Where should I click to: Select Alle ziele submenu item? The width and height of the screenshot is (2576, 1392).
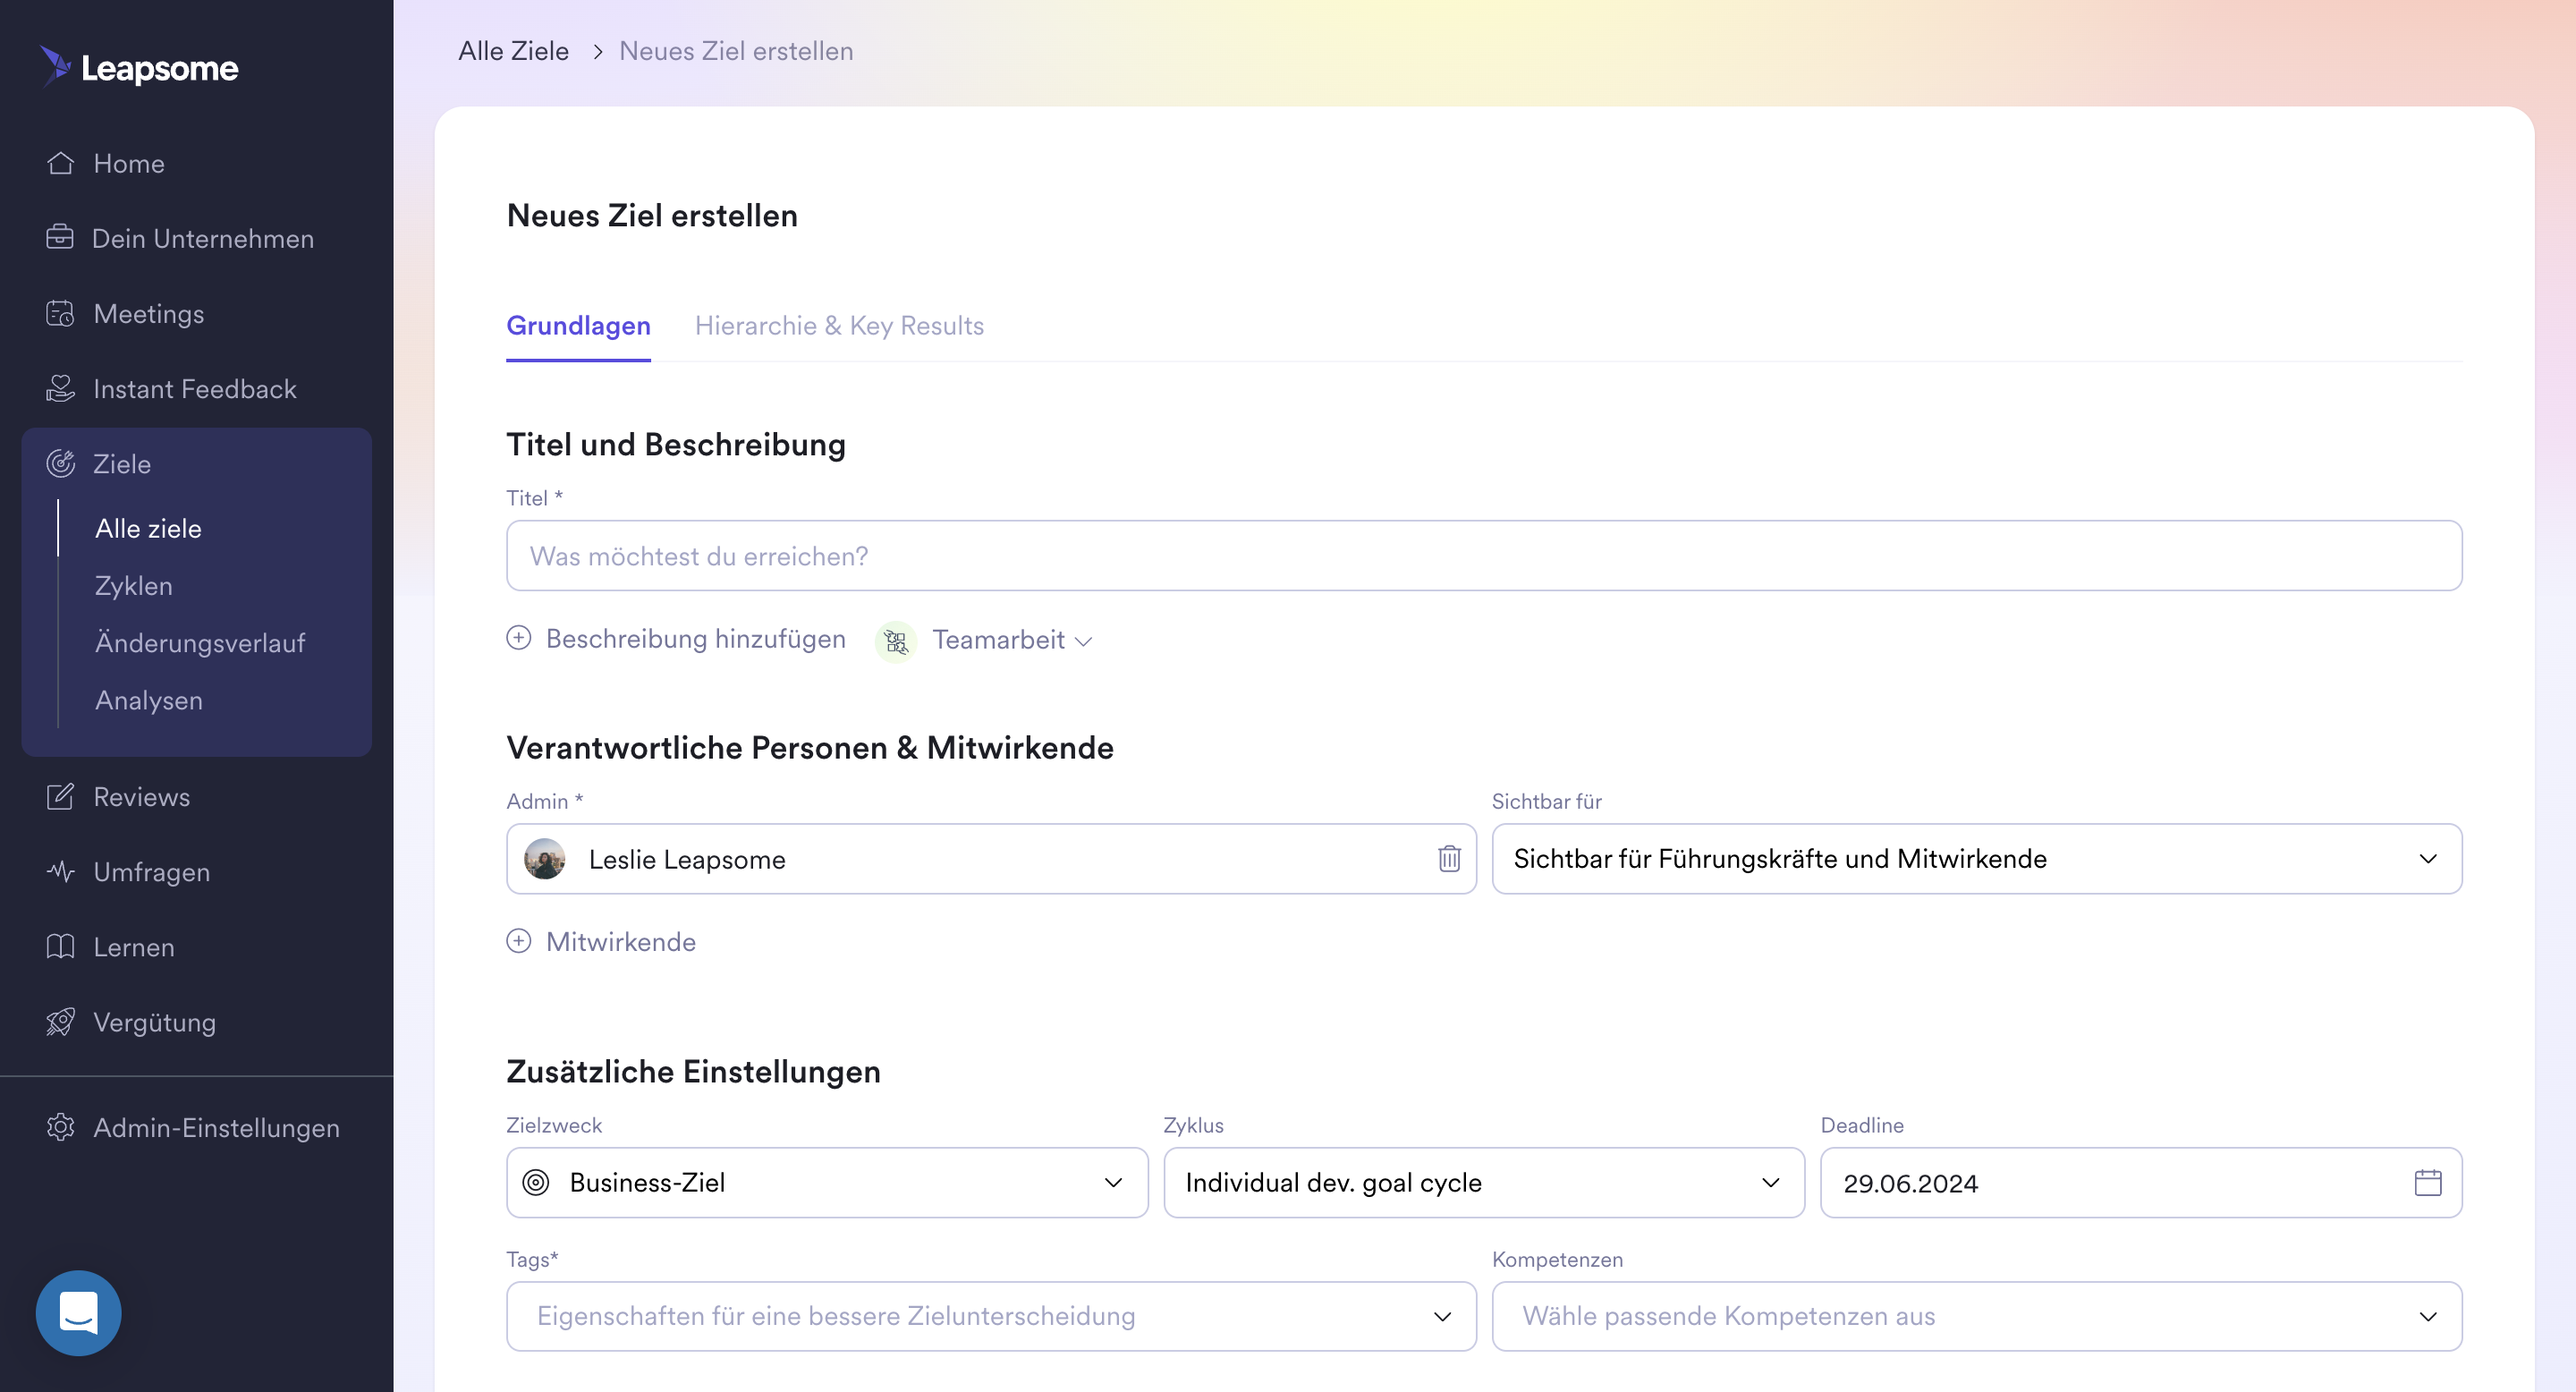[148, 528]
